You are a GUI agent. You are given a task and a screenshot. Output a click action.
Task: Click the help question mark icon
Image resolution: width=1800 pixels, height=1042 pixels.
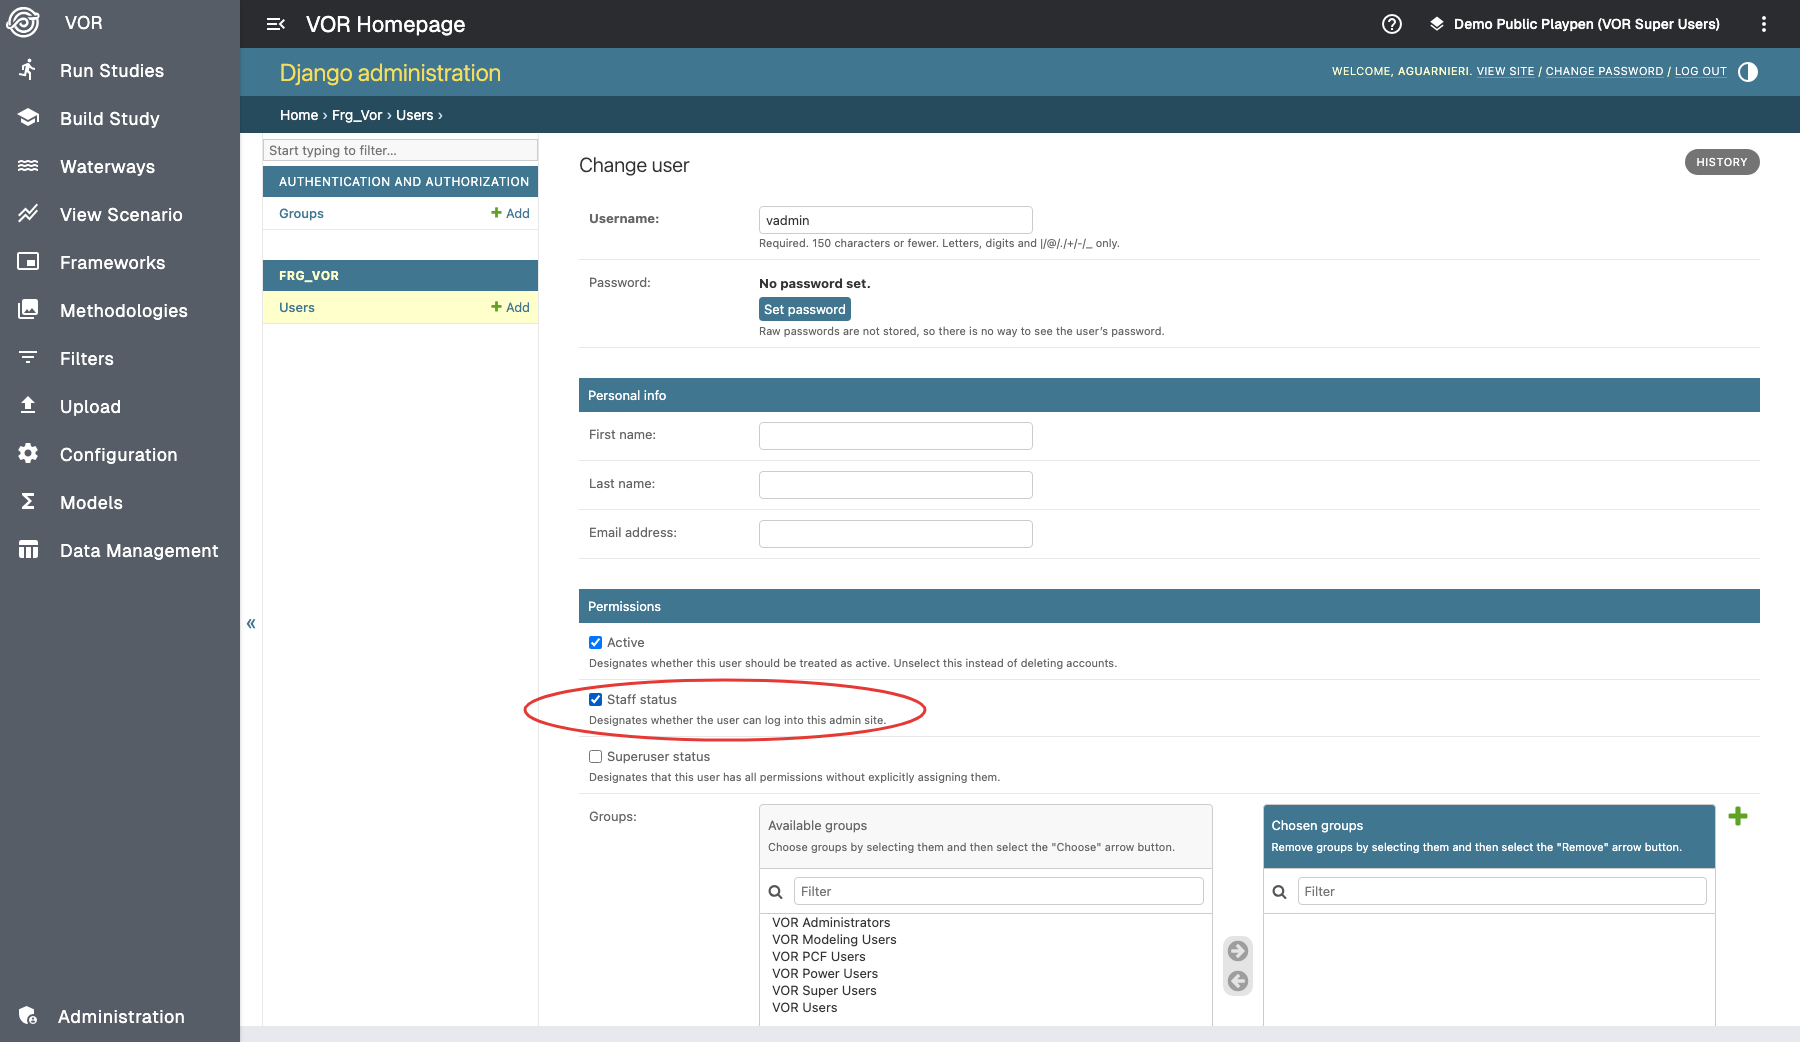[1391, 24]
